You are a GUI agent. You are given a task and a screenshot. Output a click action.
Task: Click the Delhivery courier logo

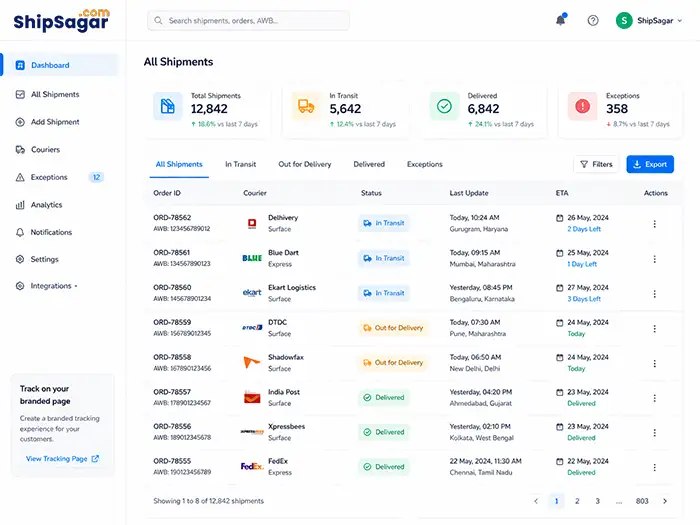tap(252, 223)
